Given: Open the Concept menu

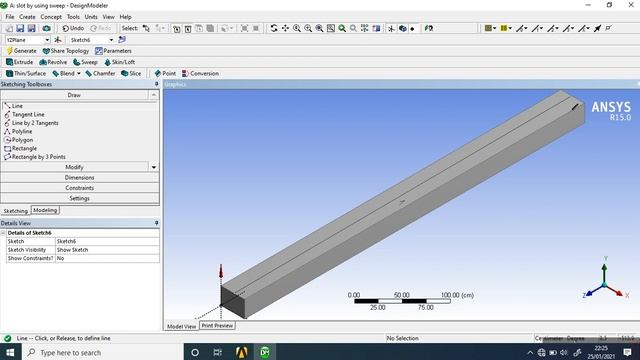Looking at the screenshot, I should (x=51, y=17).
